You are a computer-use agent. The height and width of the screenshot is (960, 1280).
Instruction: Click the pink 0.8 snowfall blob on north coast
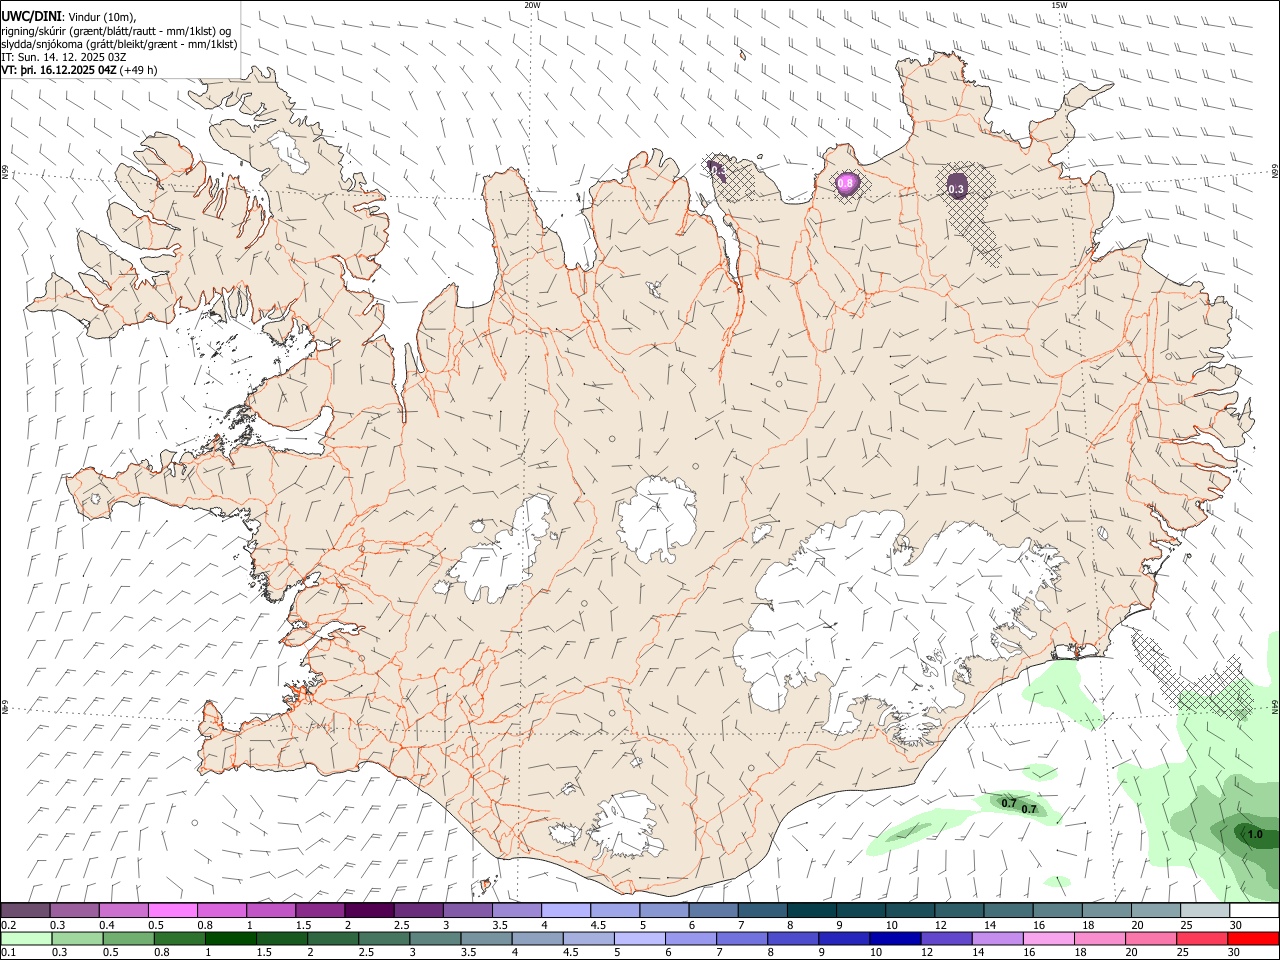(x=846, y=182)
